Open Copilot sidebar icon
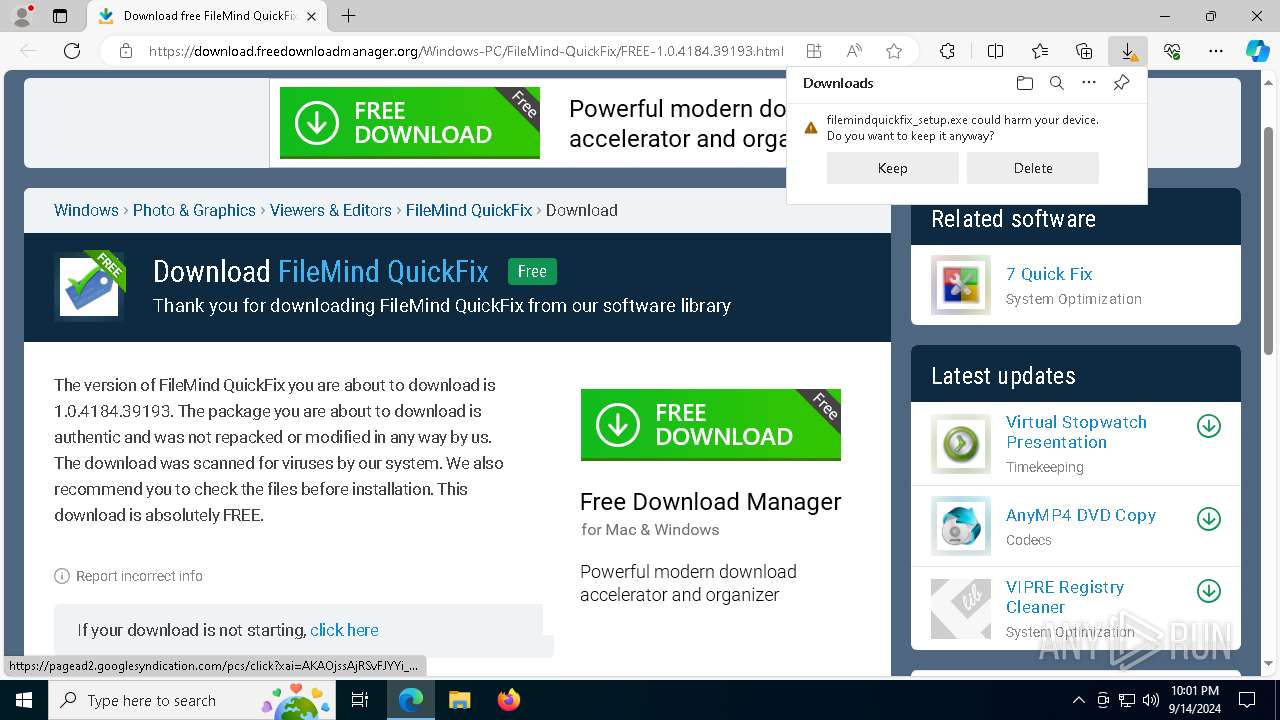Viewport: 1280px width, 720px height. (1257, 51)
